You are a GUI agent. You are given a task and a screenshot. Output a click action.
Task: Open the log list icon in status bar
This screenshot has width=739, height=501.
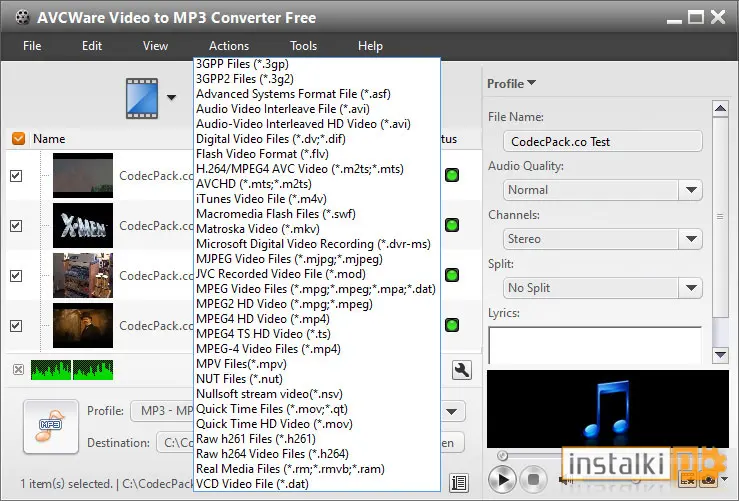click(459, 483)
